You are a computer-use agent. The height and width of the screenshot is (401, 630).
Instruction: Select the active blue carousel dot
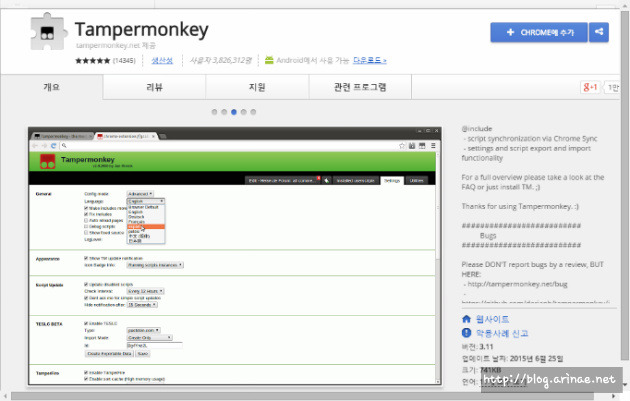point(234,112)
